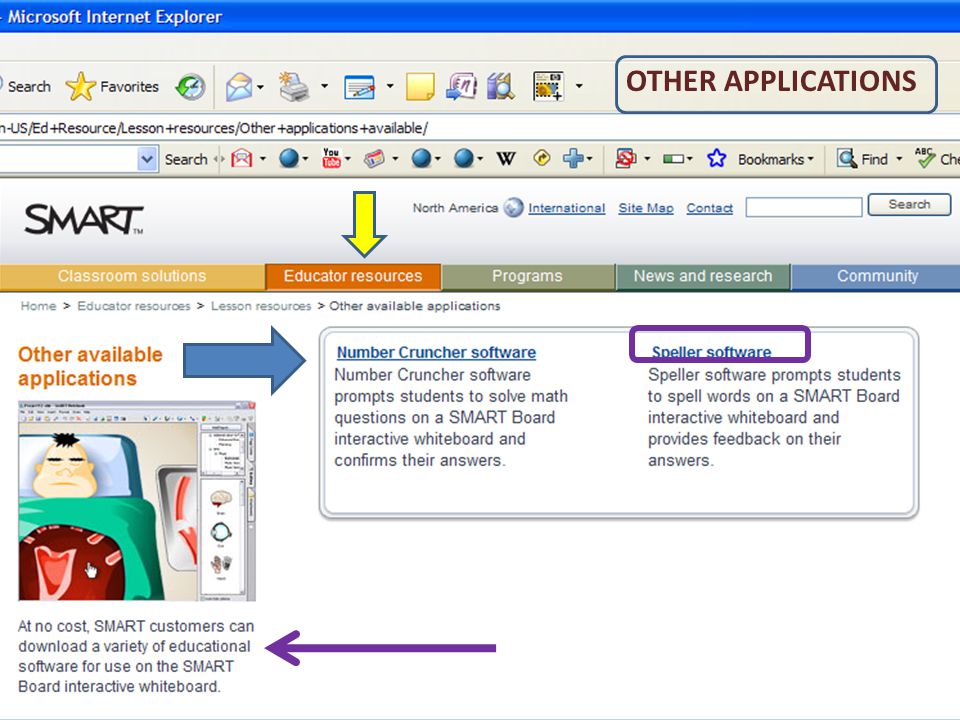Click the Home breadcrumb link
Viewport: 960px width, 720px height.
click(x=38, y=306)
